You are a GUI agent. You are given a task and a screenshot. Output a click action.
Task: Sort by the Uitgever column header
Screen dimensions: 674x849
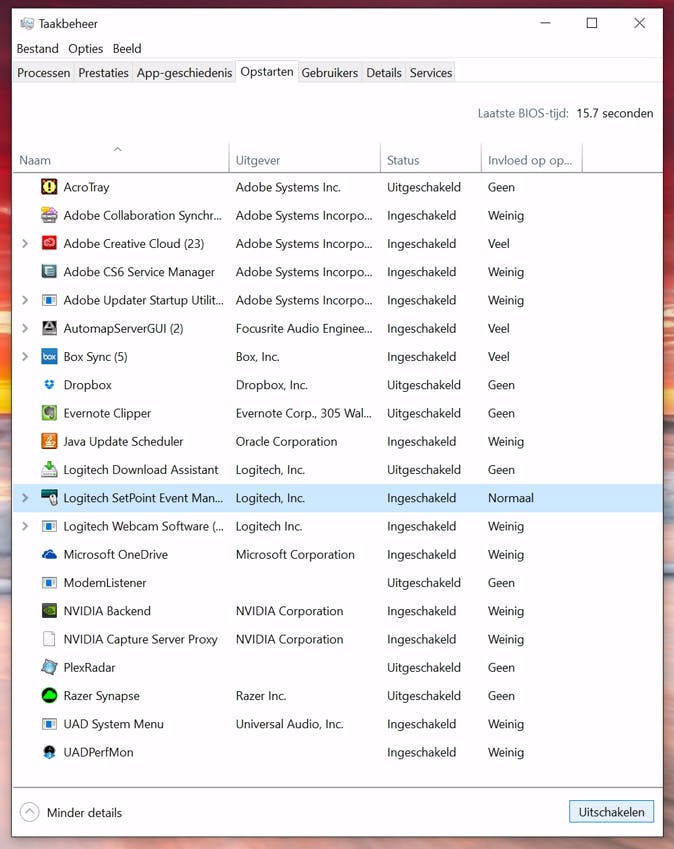tap(305, 157)
